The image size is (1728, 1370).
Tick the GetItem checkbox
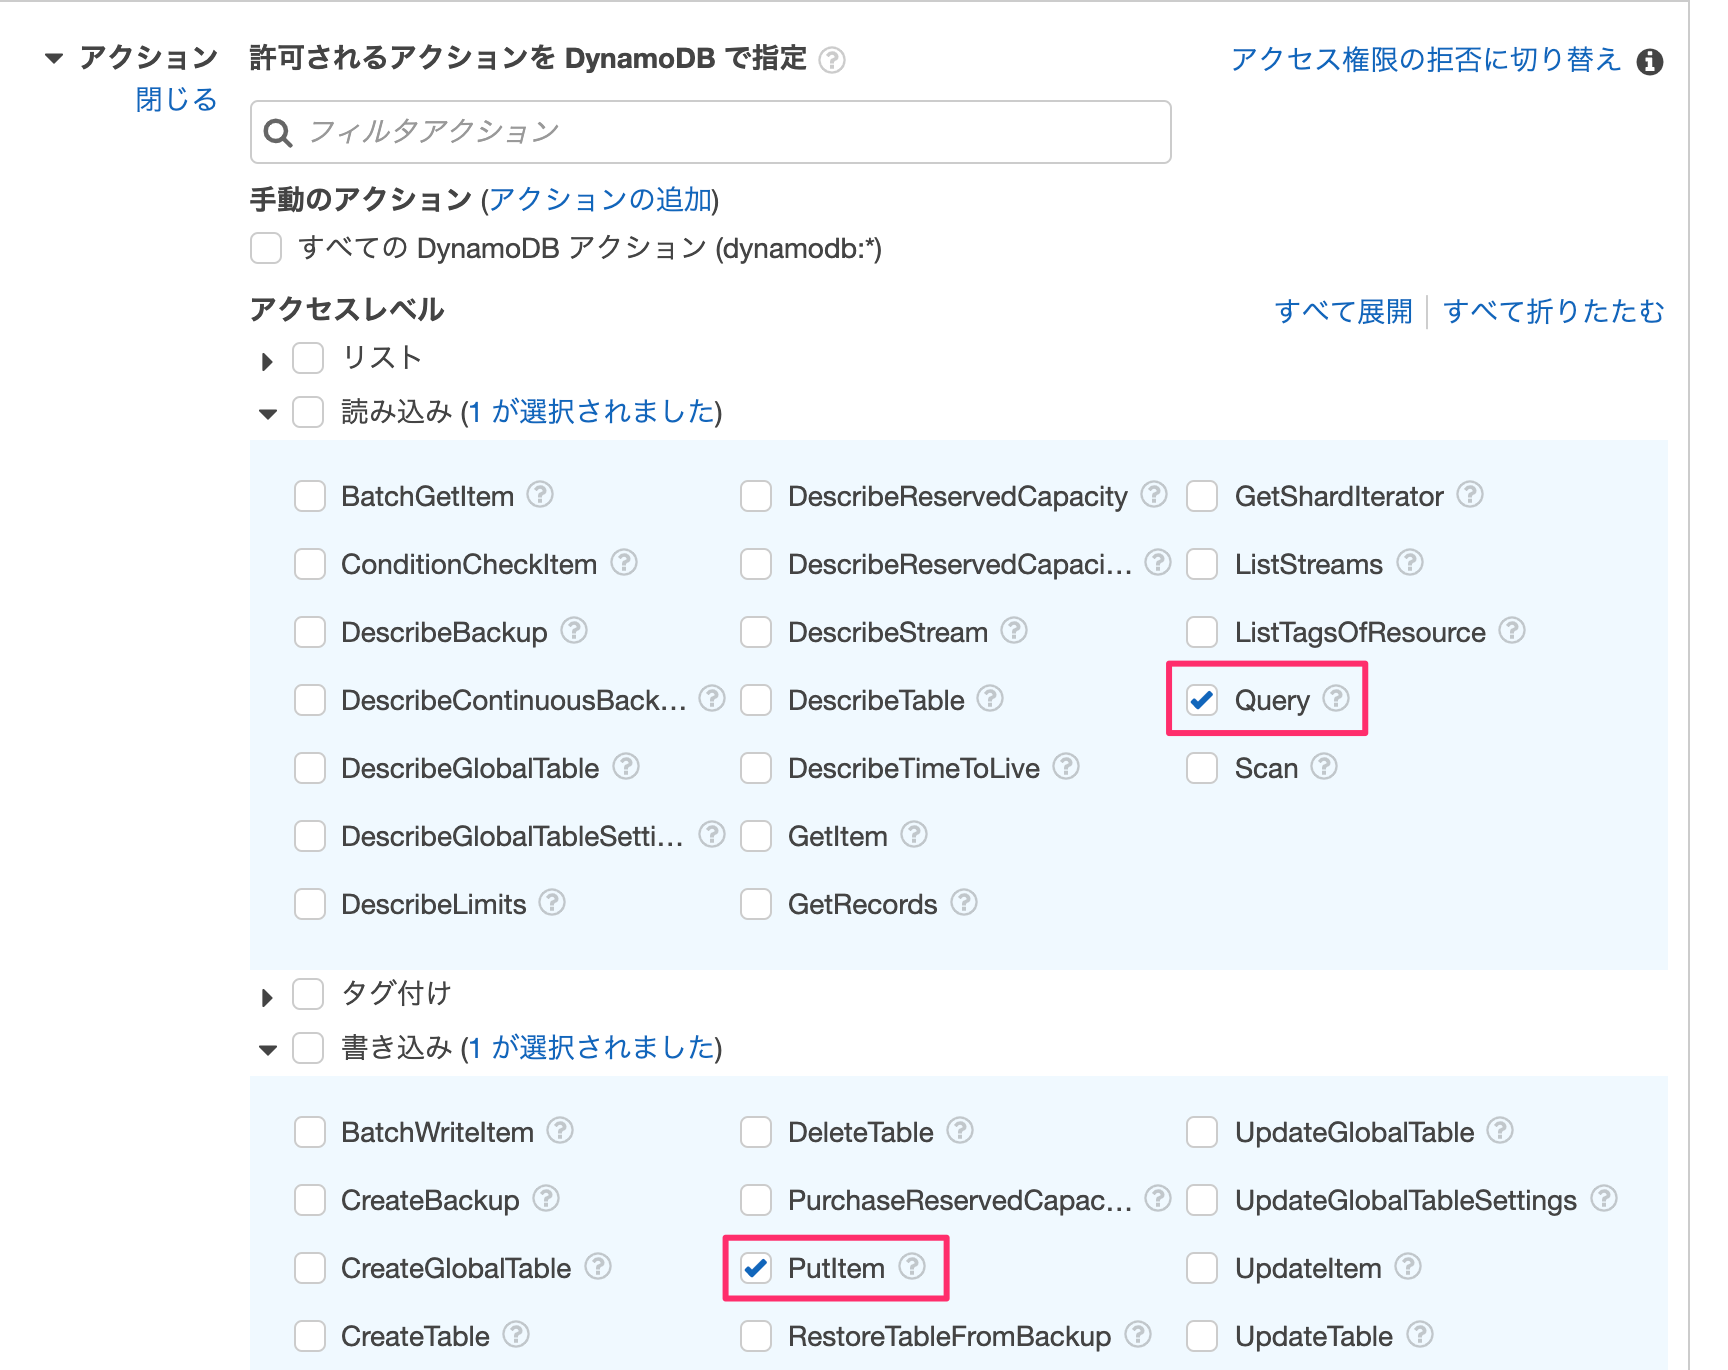(756, 836)
